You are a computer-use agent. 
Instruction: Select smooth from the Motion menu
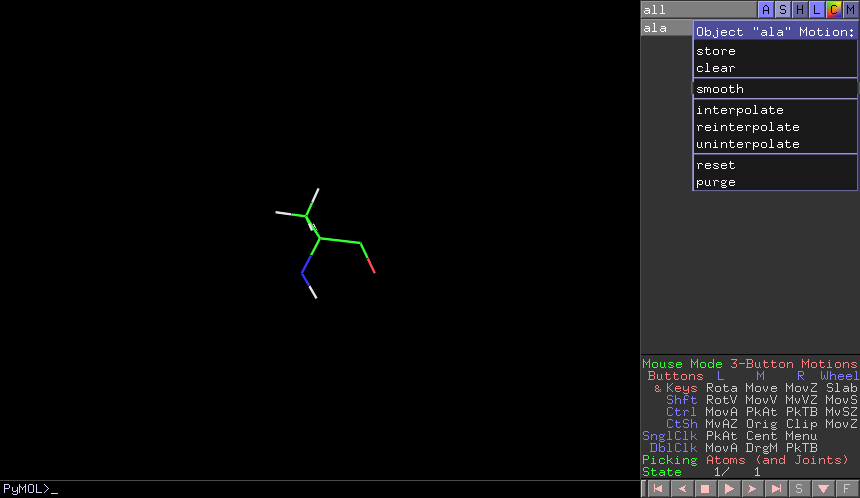[720, 89]
